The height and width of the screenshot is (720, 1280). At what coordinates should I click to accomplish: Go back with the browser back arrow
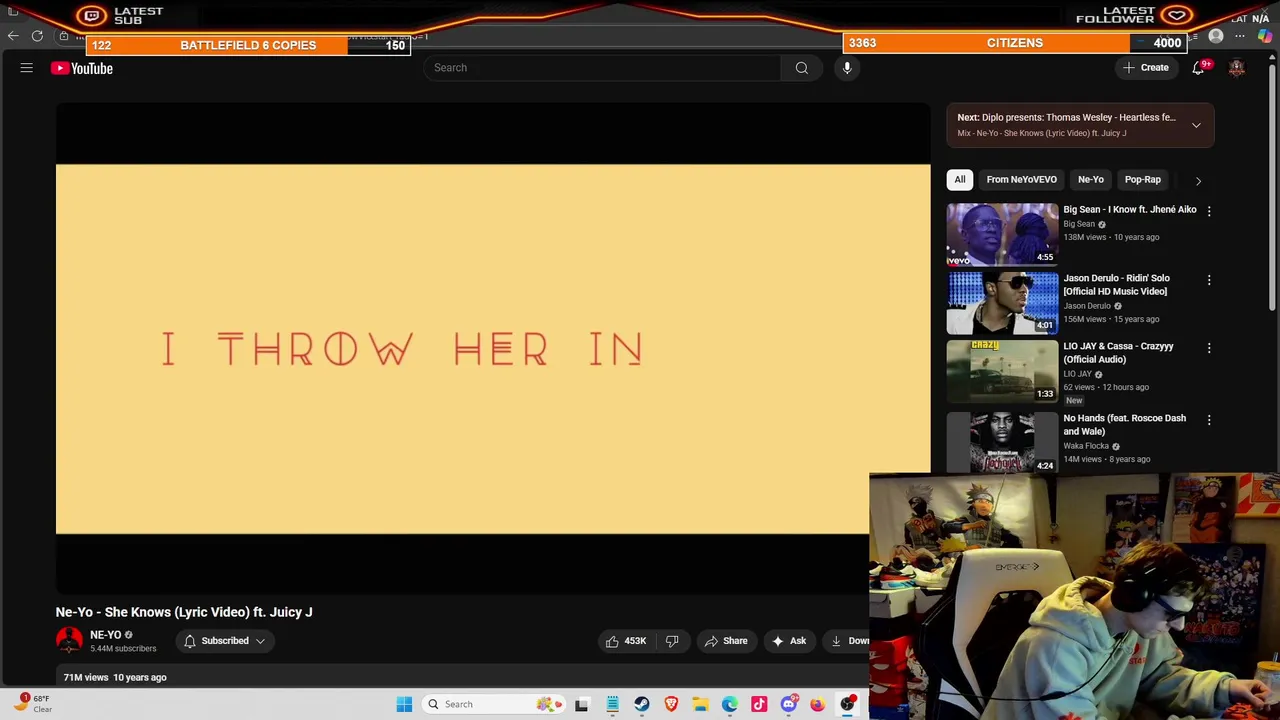click(x=13, y=36)
